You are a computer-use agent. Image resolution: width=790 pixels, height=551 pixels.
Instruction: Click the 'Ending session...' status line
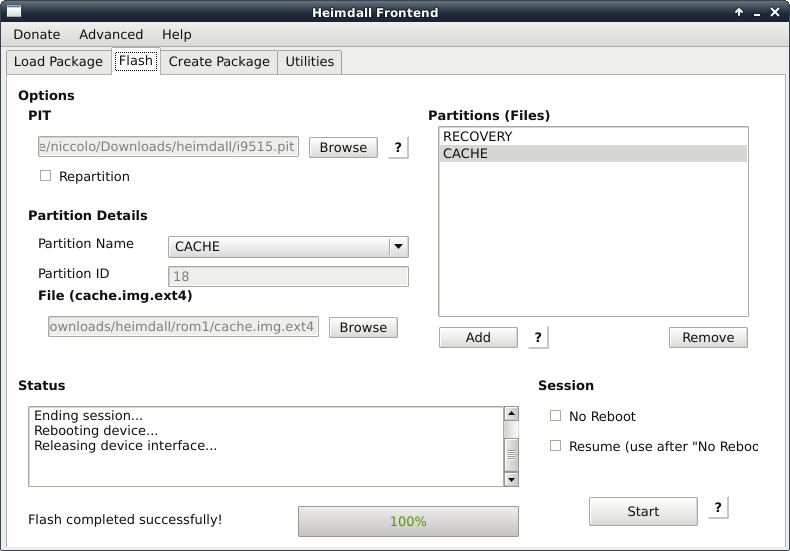pos(88,416)
